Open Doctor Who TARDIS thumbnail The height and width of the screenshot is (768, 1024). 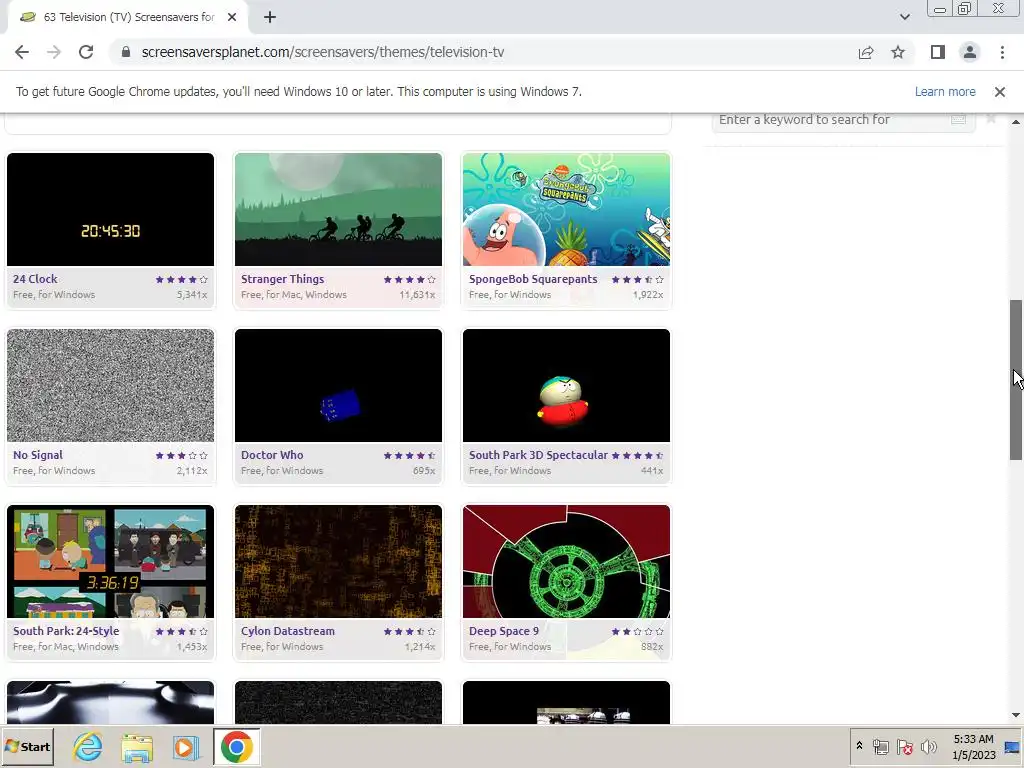click(x=338, y=385)
